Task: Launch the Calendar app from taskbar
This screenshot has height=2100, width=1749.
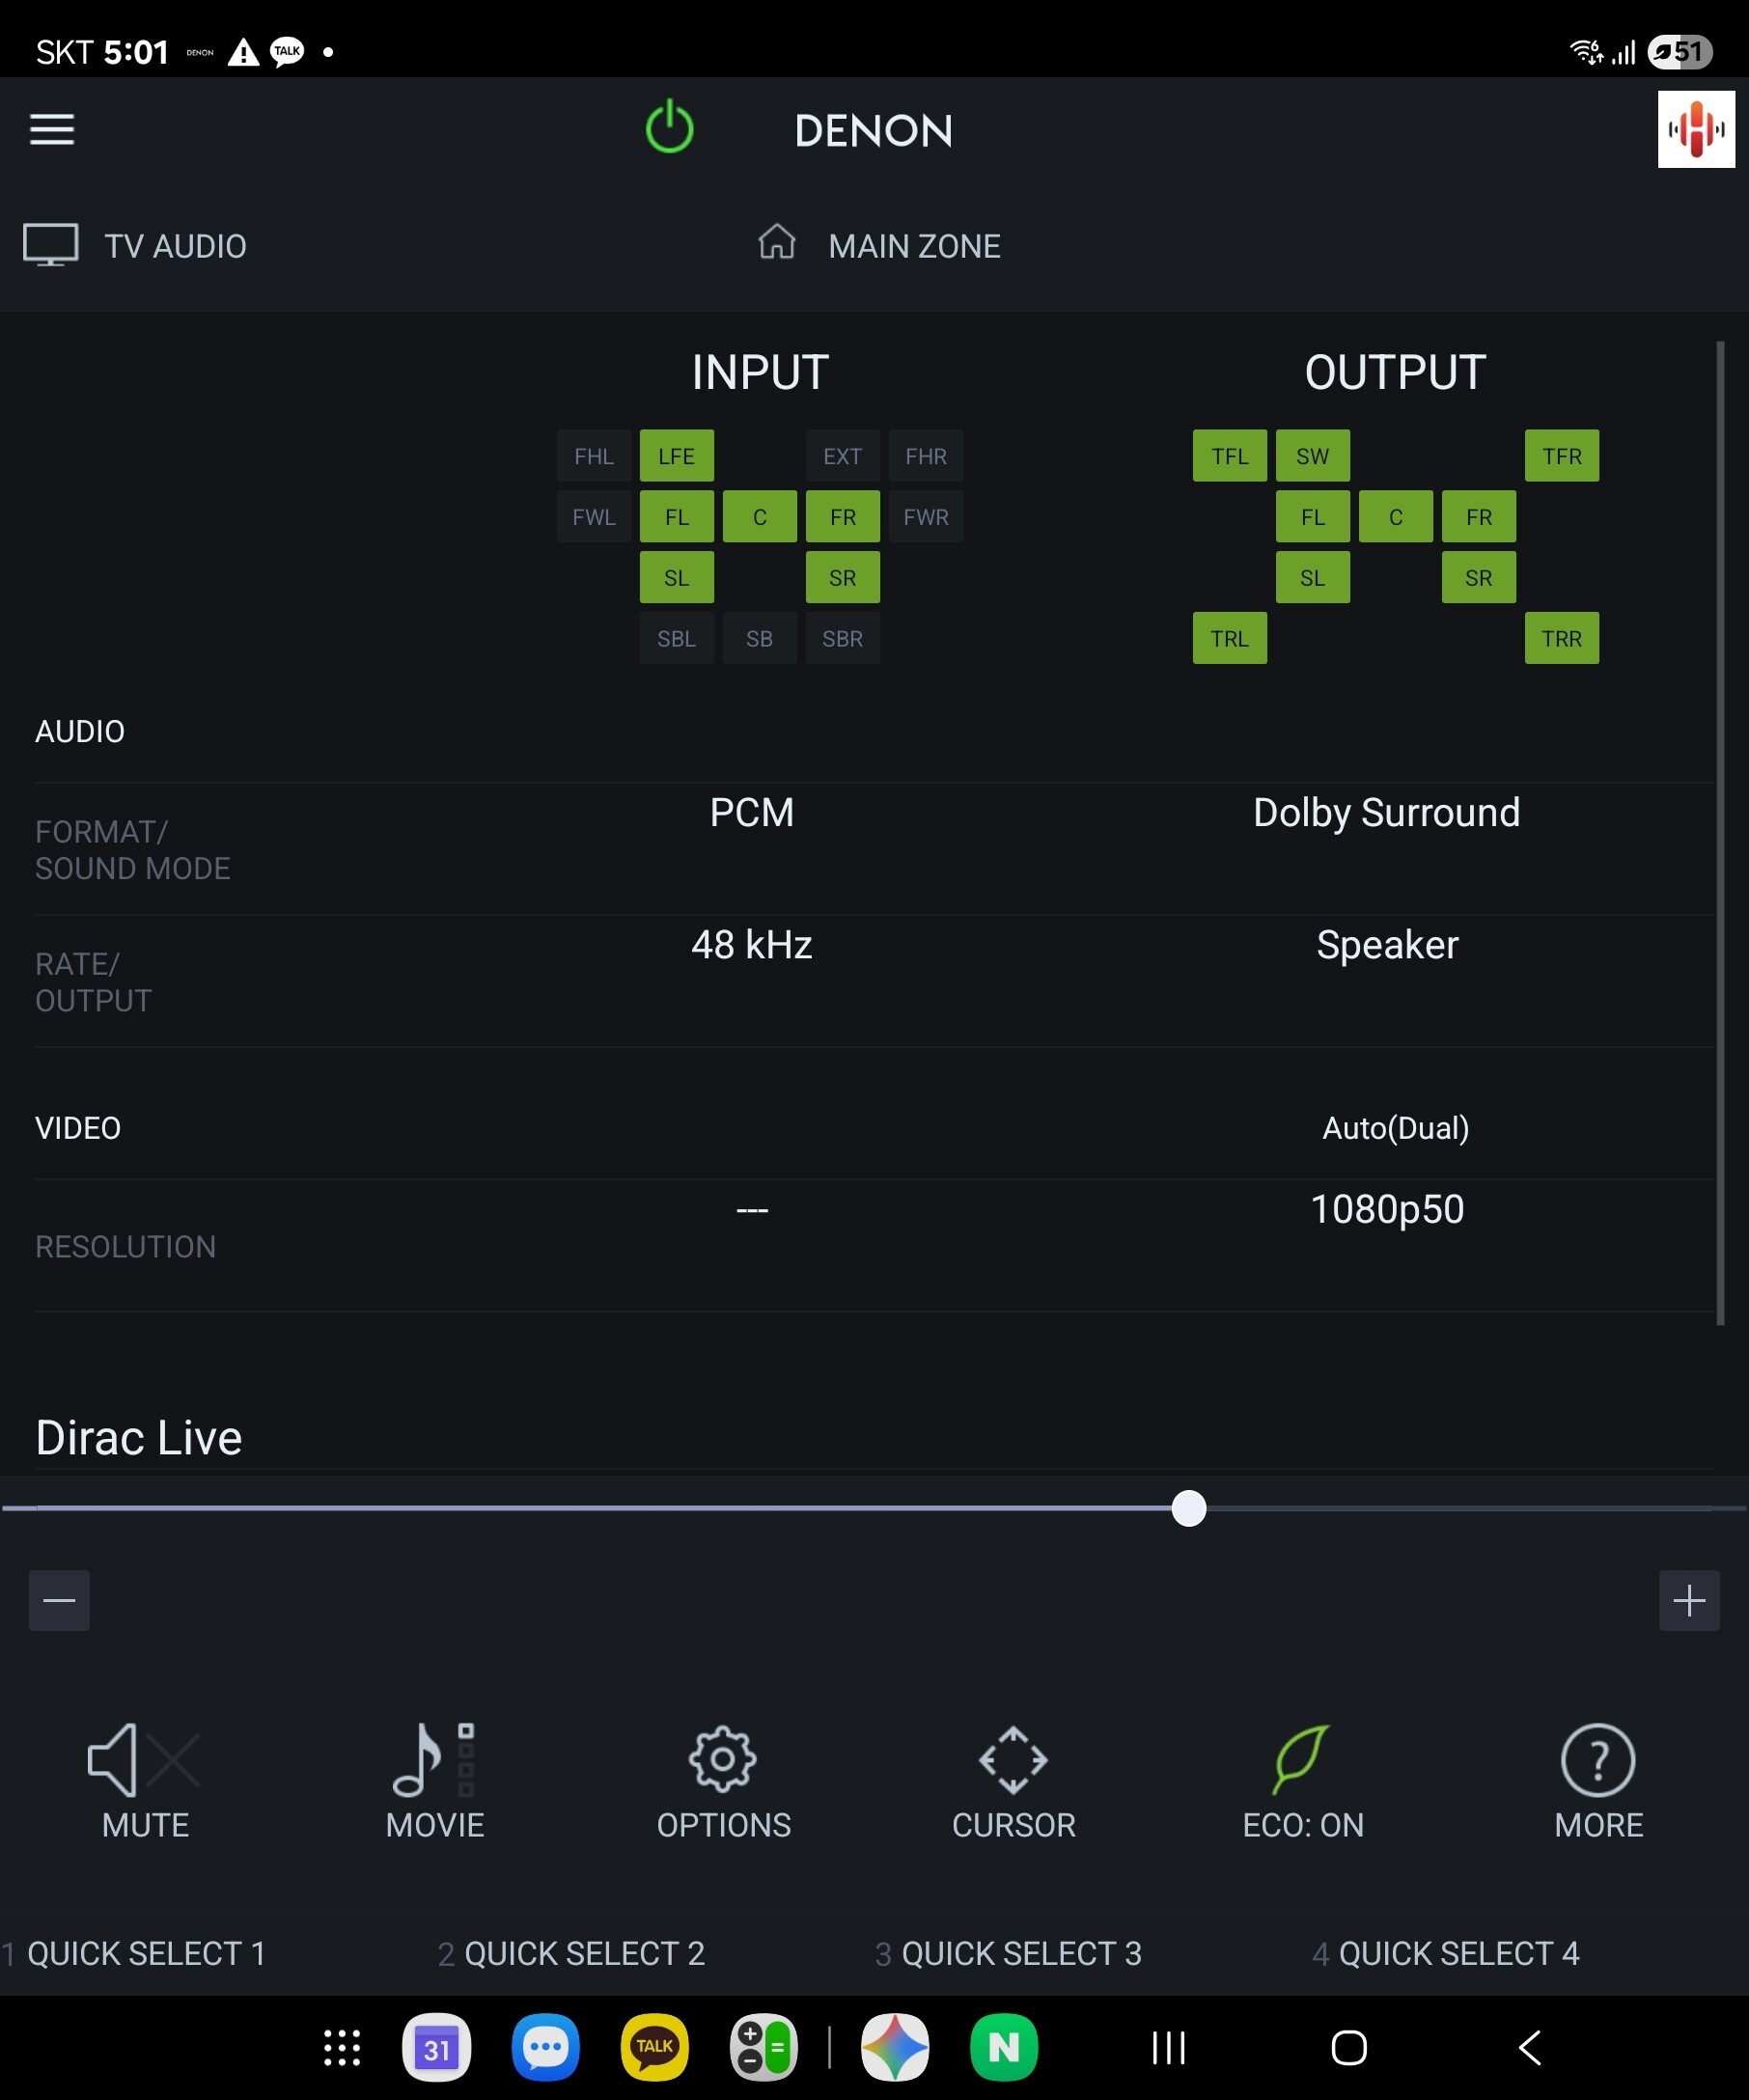Action: [x=436, y=2048]
